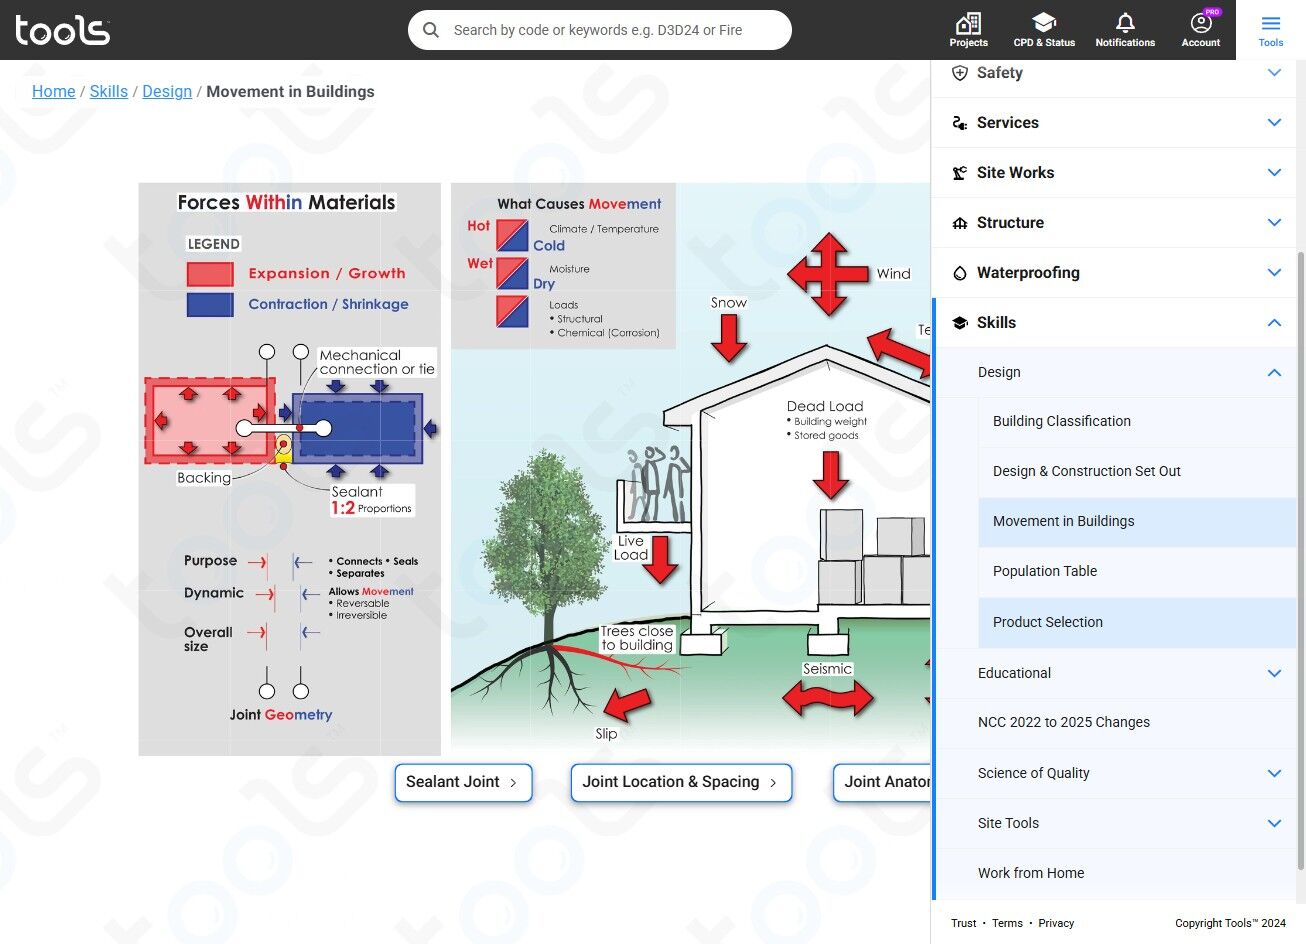The image size is (1306, 944).
Task: Click the Science of Quality label
Action: 1033,773
